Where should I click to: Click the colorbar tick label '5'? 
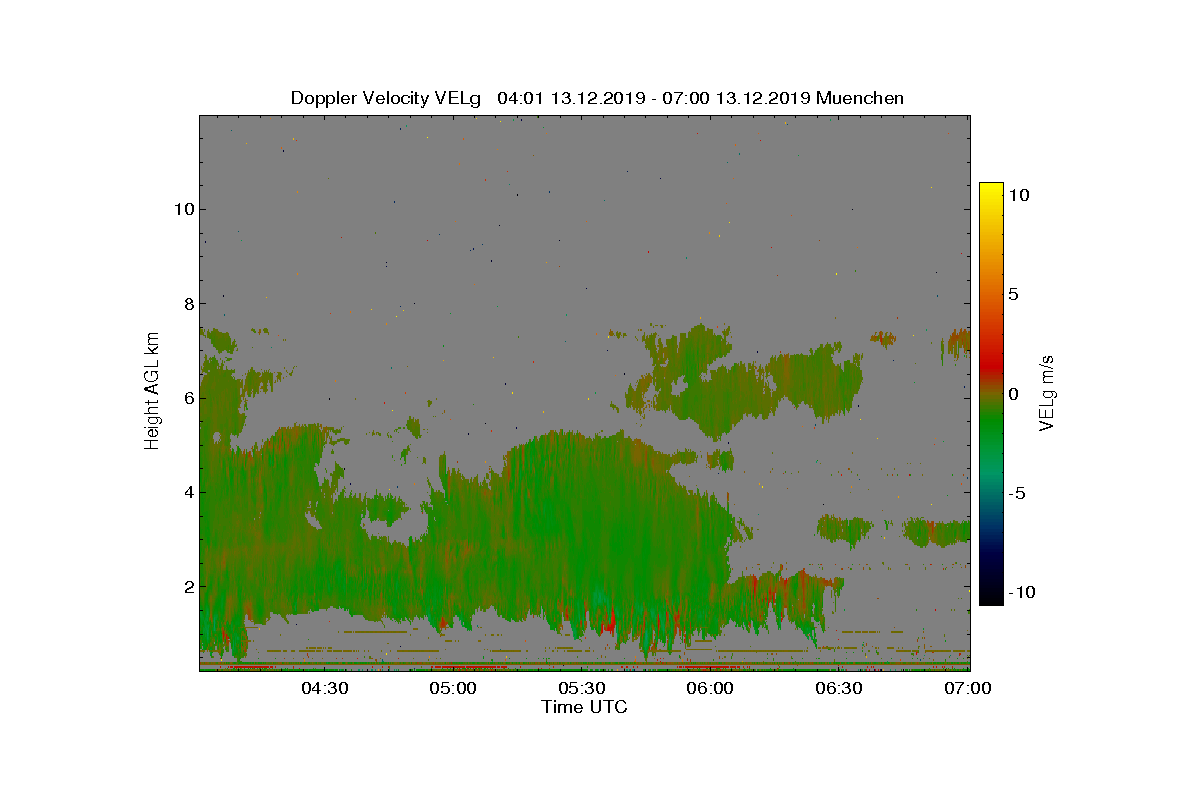pos(1013,295)
